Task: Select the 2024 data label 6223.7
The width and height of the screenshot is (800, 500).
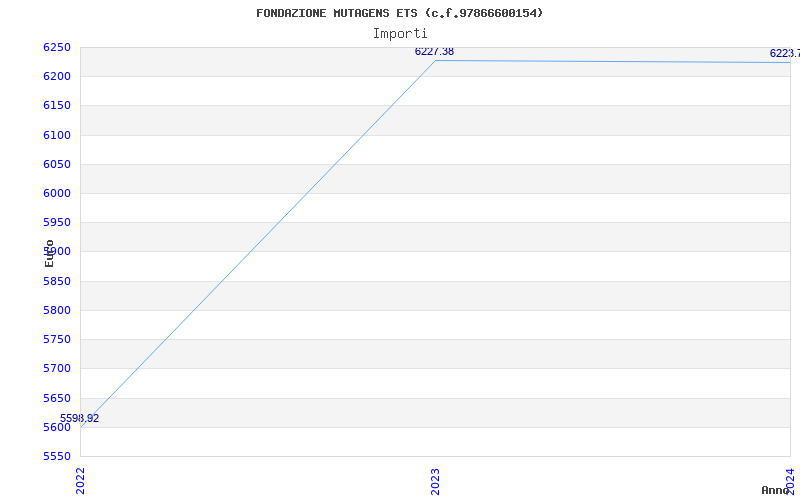Action: 785,53
